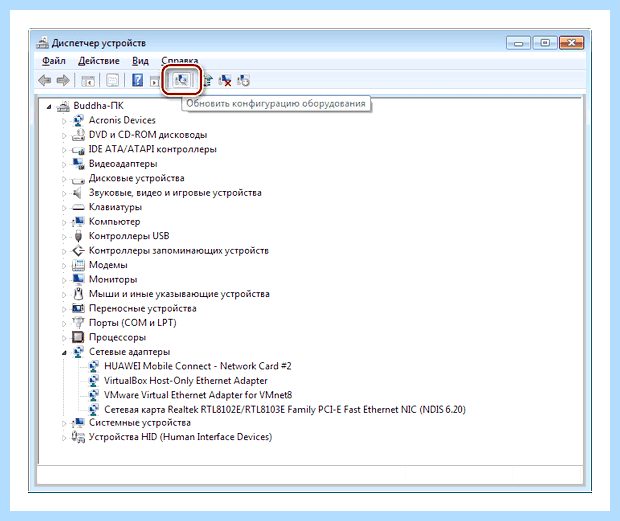The height and width of the screenshot is (521, 620).
Task: Click the Acronis Devices icon
Action: [x=78, y=120]
